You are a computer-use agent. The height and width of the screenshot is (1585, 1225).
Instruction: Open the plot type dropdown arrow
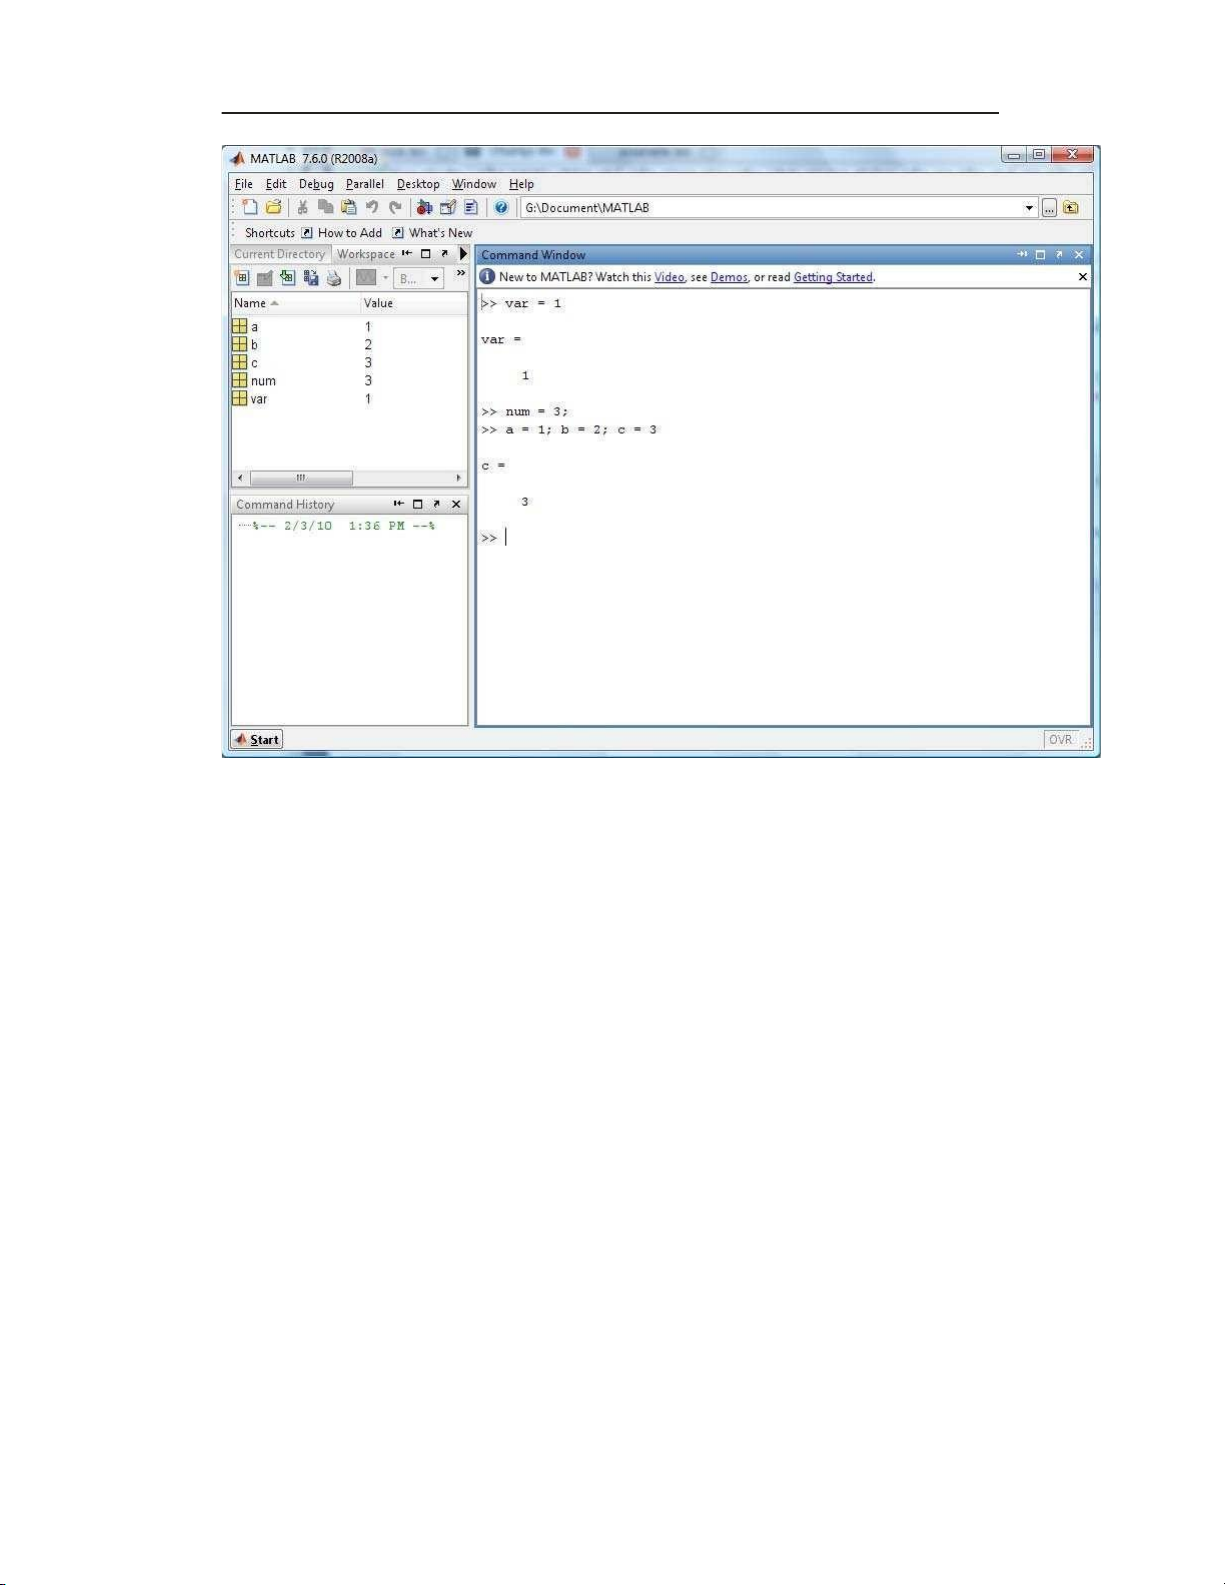click(385, 278)
